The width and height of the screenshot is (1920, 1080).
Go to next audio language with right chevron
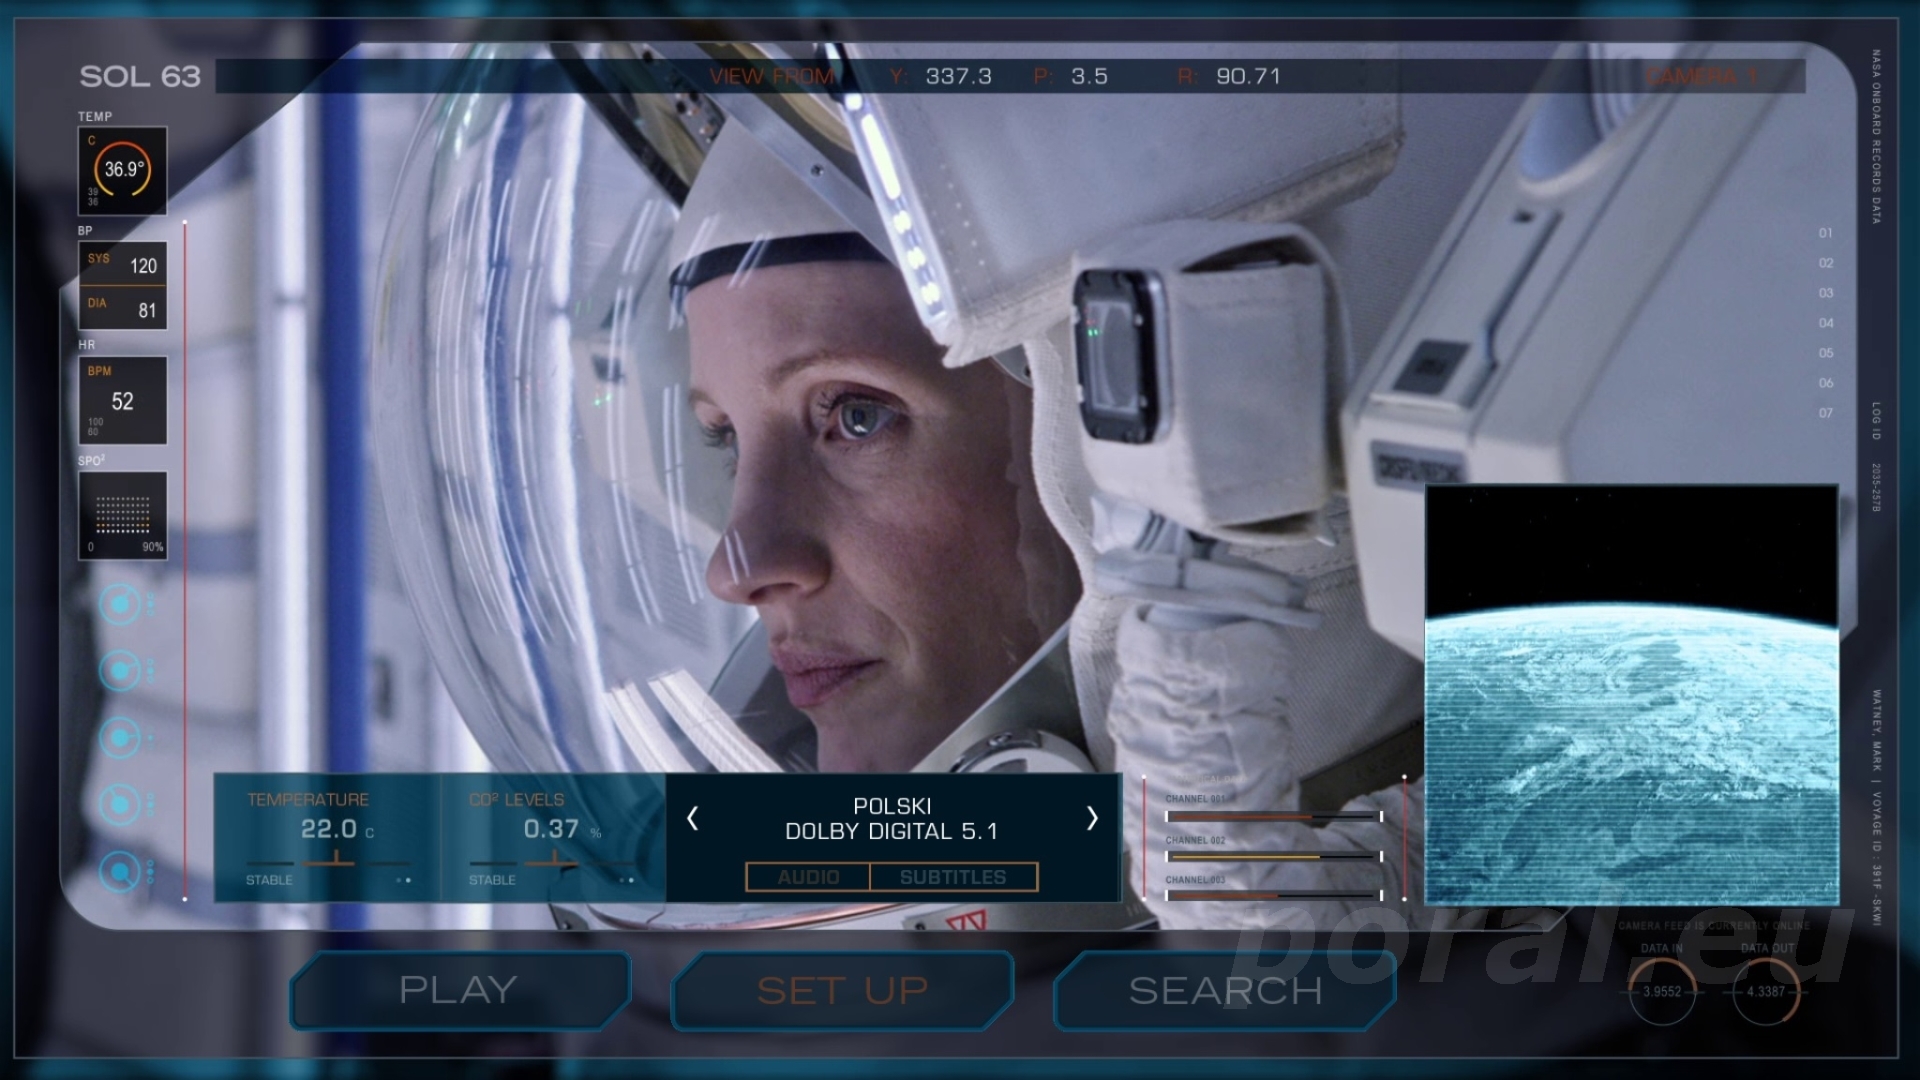1092,819
